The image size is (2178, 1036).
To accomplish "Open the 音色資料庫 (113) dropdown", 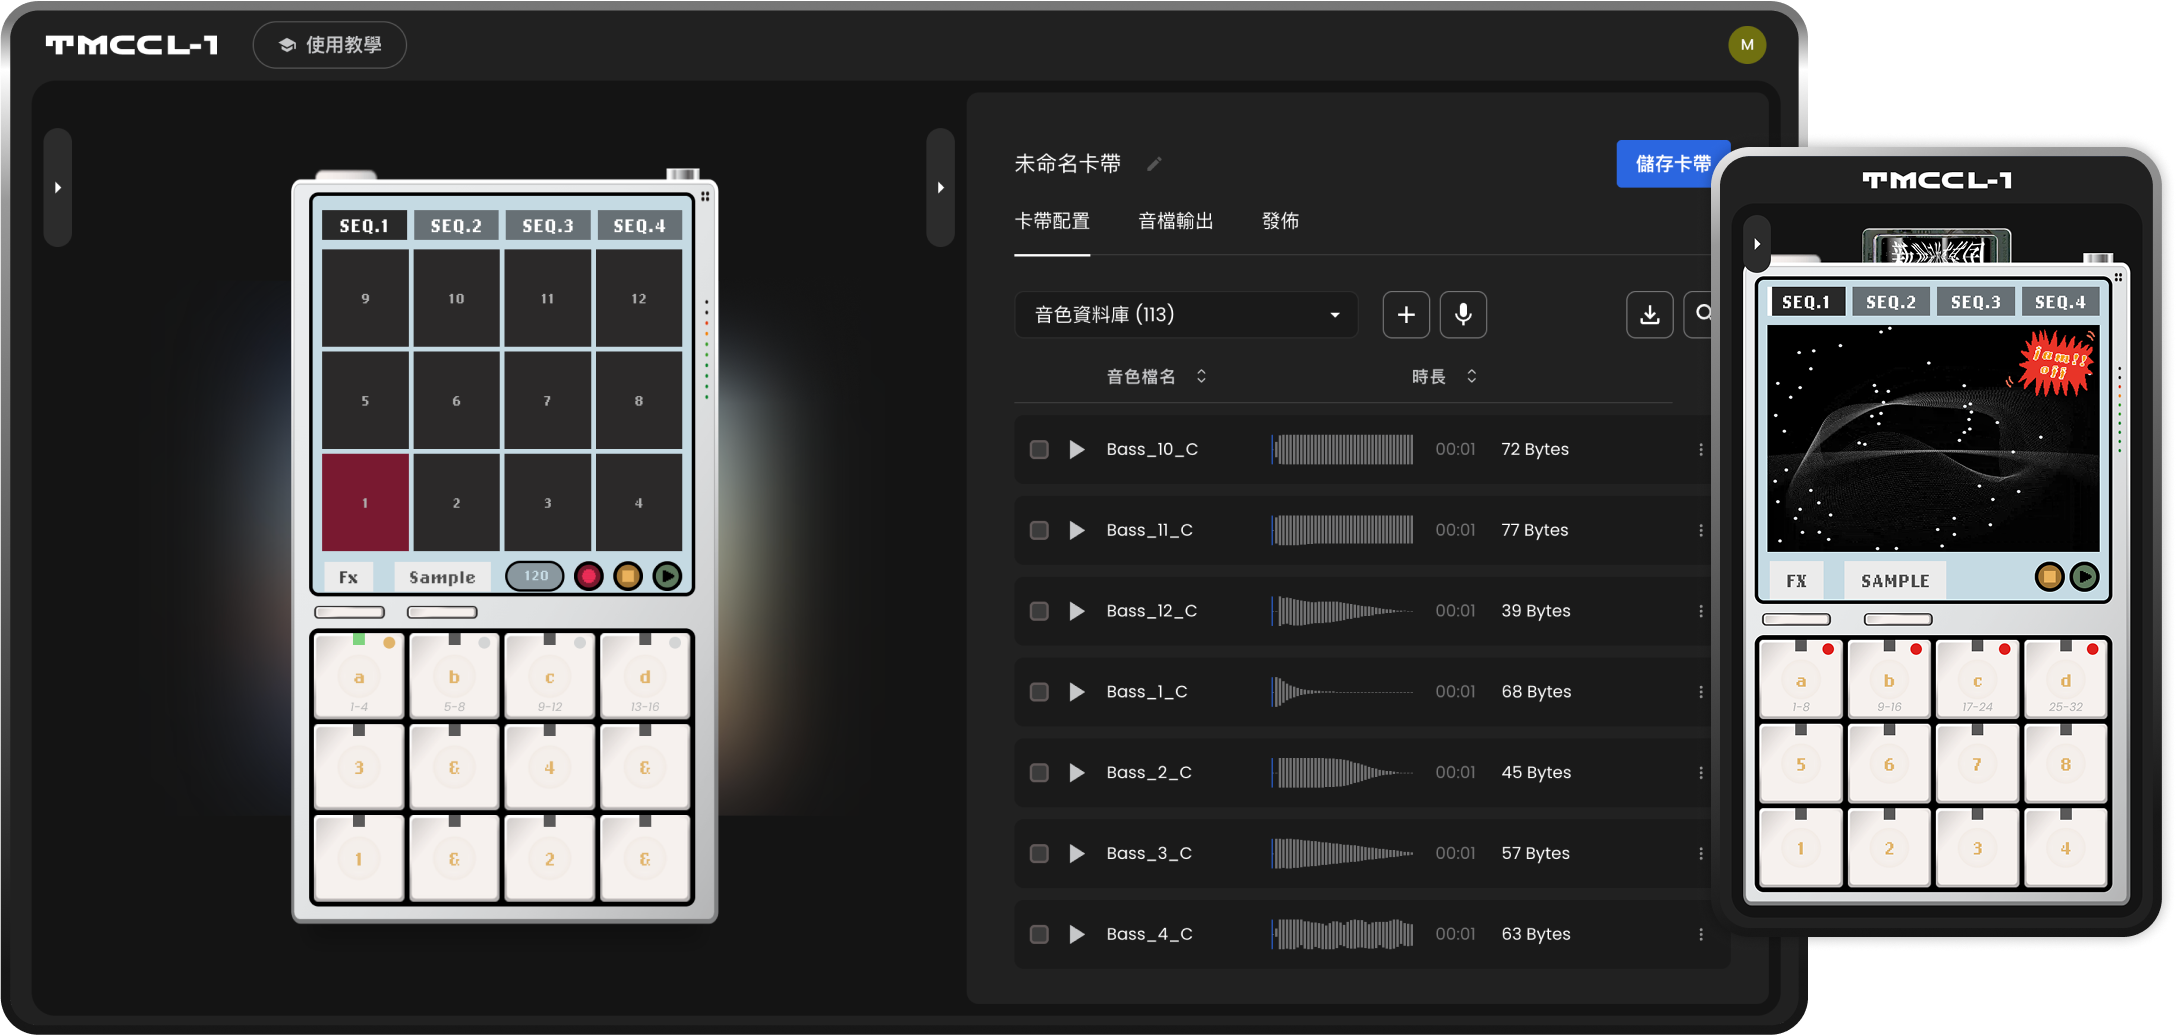I will click(x=1185, y=315).
